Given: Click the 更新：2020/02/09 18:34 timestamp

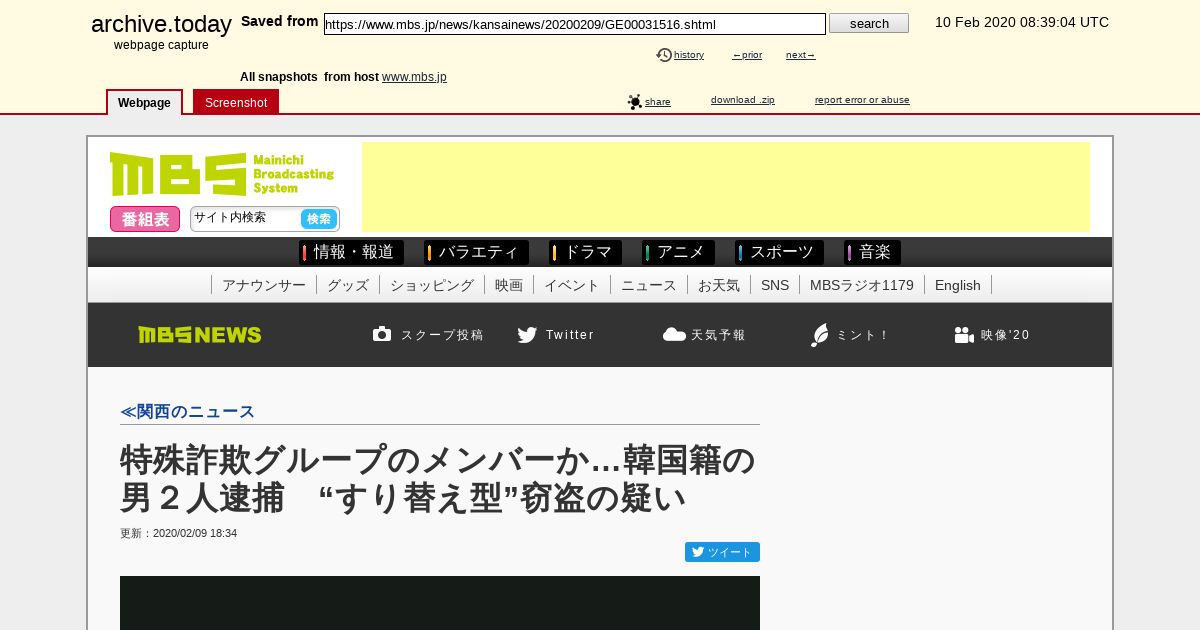Looking at the screenshot, I should pyautogui.click(x=179, y=533).
